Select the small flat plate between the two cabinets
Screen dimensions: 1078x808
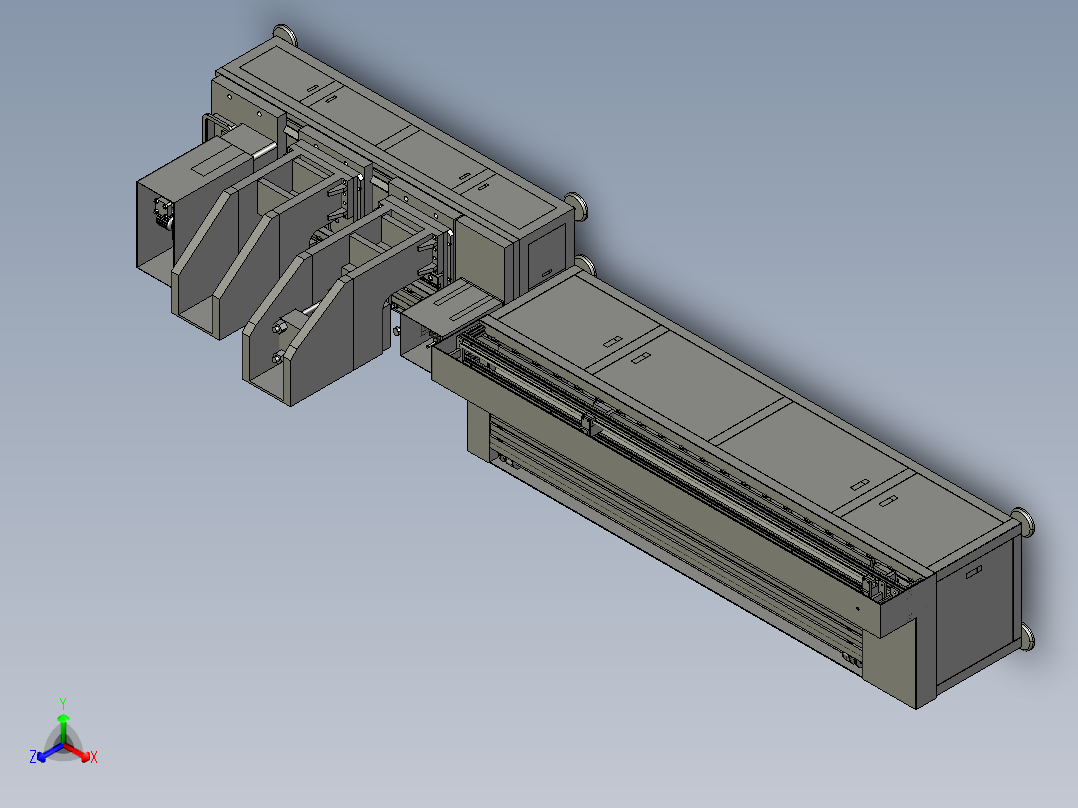(x=452, y=305)
